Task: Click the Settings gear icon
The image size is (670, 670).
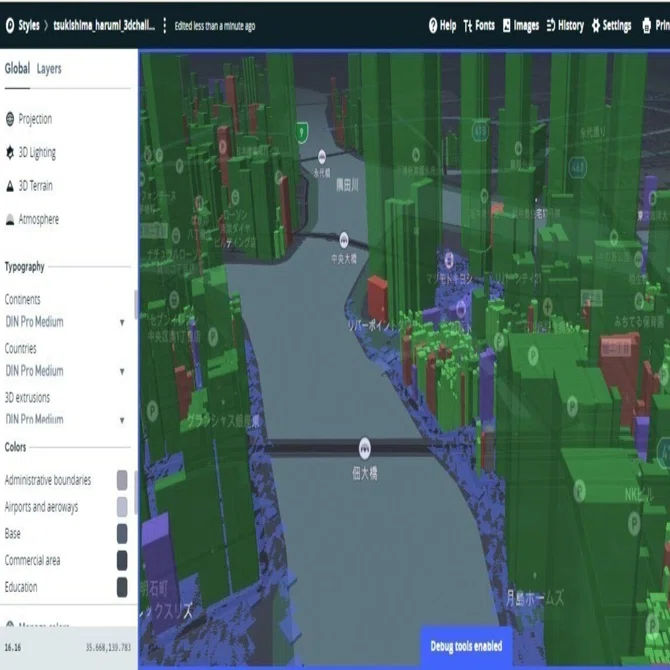Action: coord(596,26)
